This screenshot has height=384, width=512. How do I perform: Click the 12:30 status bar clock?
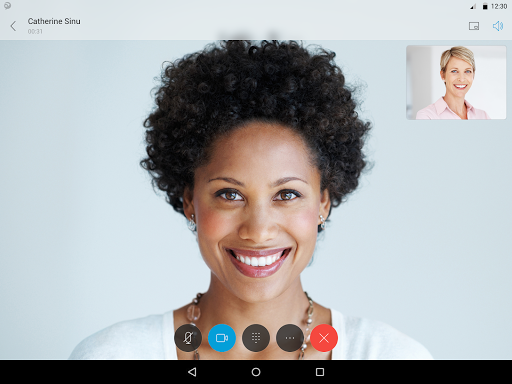click(x=499, y=6)
